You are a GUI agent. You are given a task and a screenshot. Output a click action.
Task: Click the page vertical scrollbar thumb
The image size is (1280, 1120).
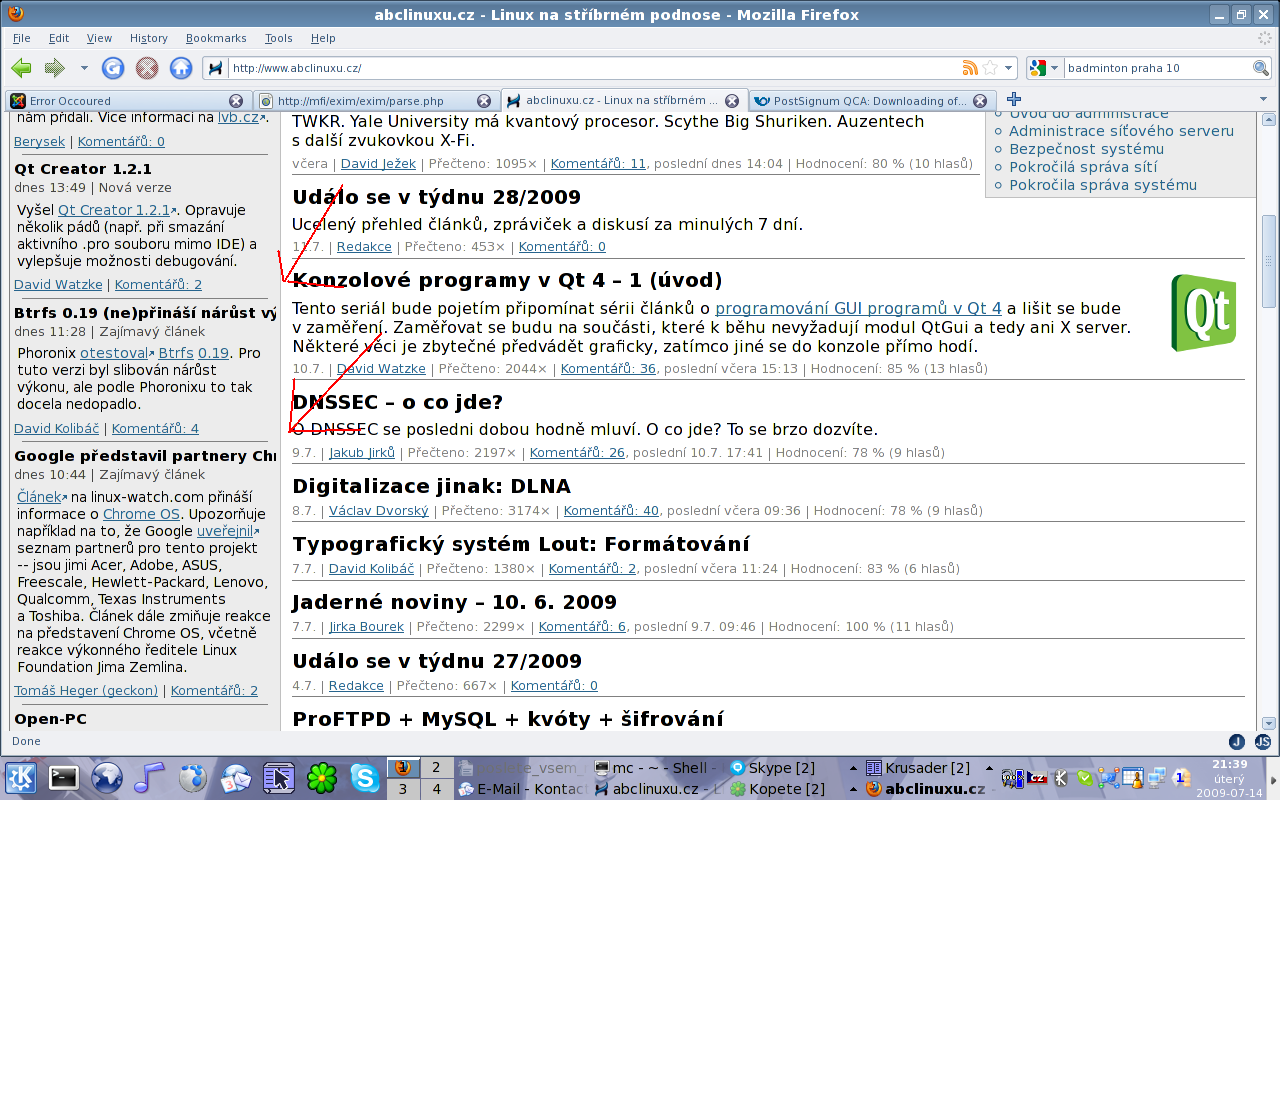pyautogui.click(x=1269, y=261)
